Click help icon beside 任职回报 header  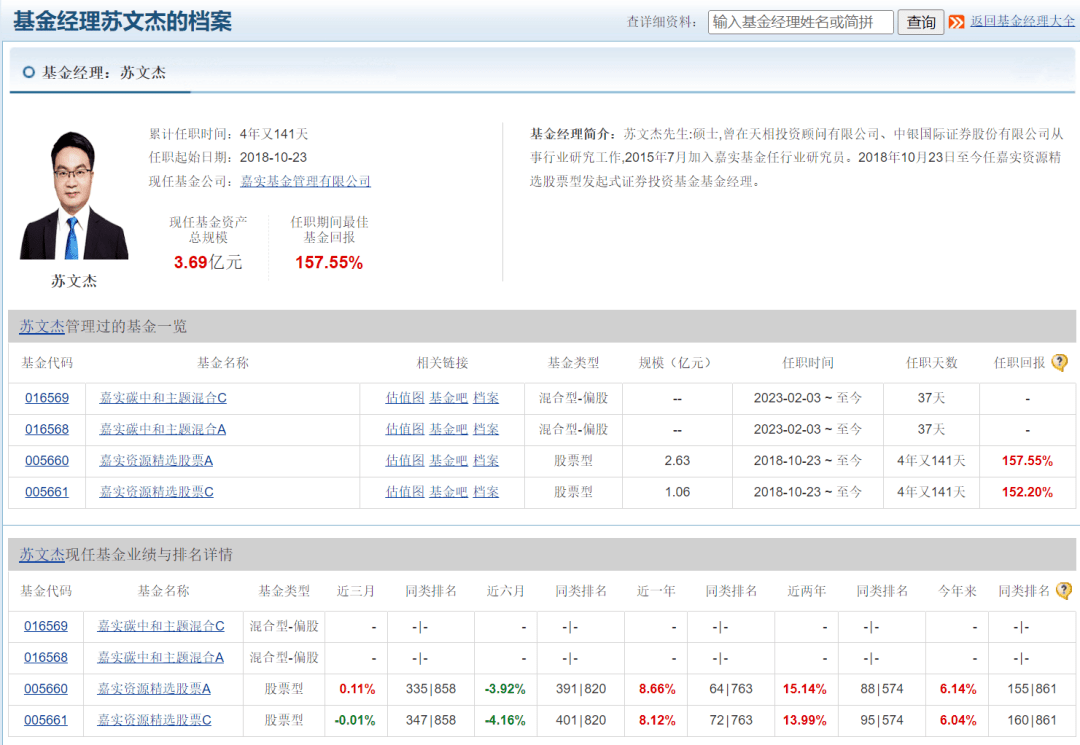click(x=1060, y=362)
